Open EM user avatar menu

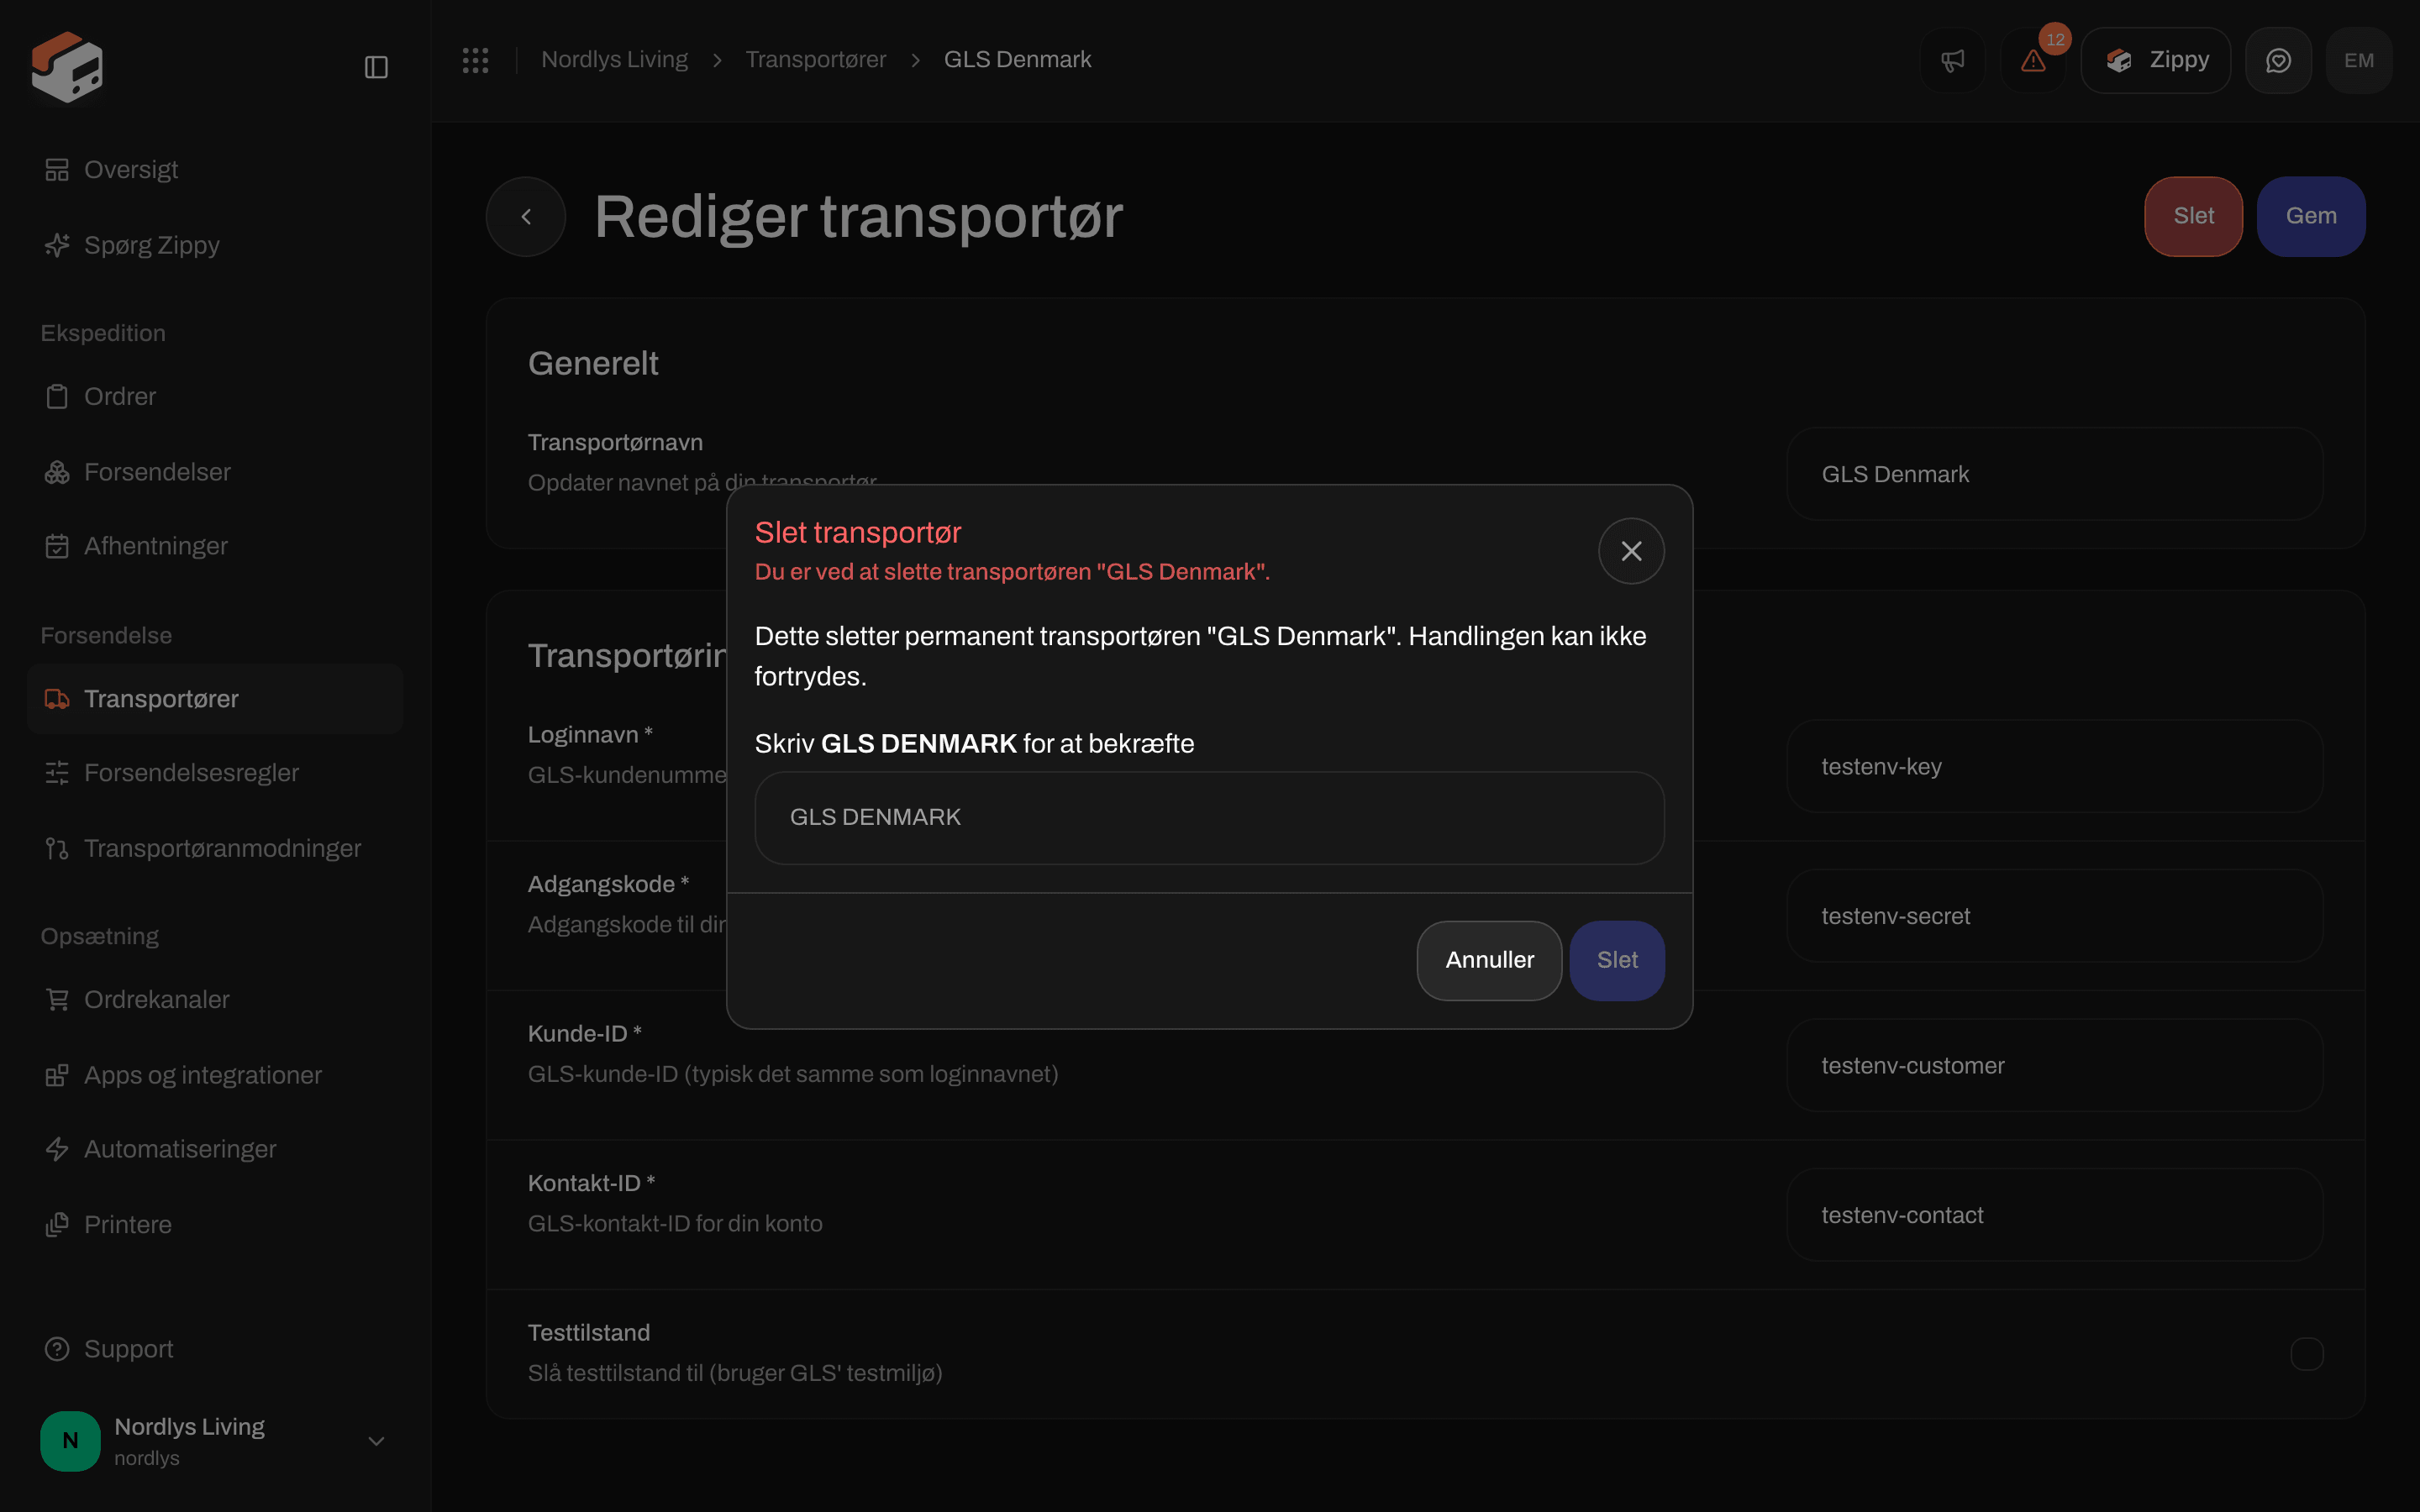[2359, 60]
